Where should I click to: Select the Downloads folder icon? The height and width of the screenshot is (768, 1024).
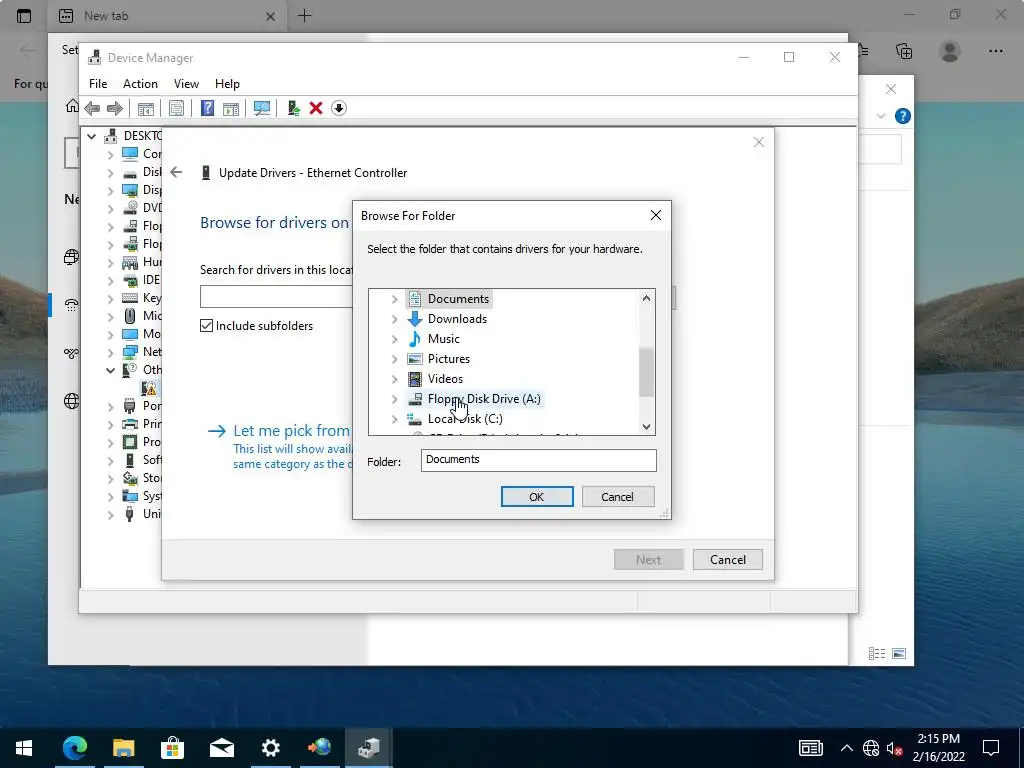415,319
